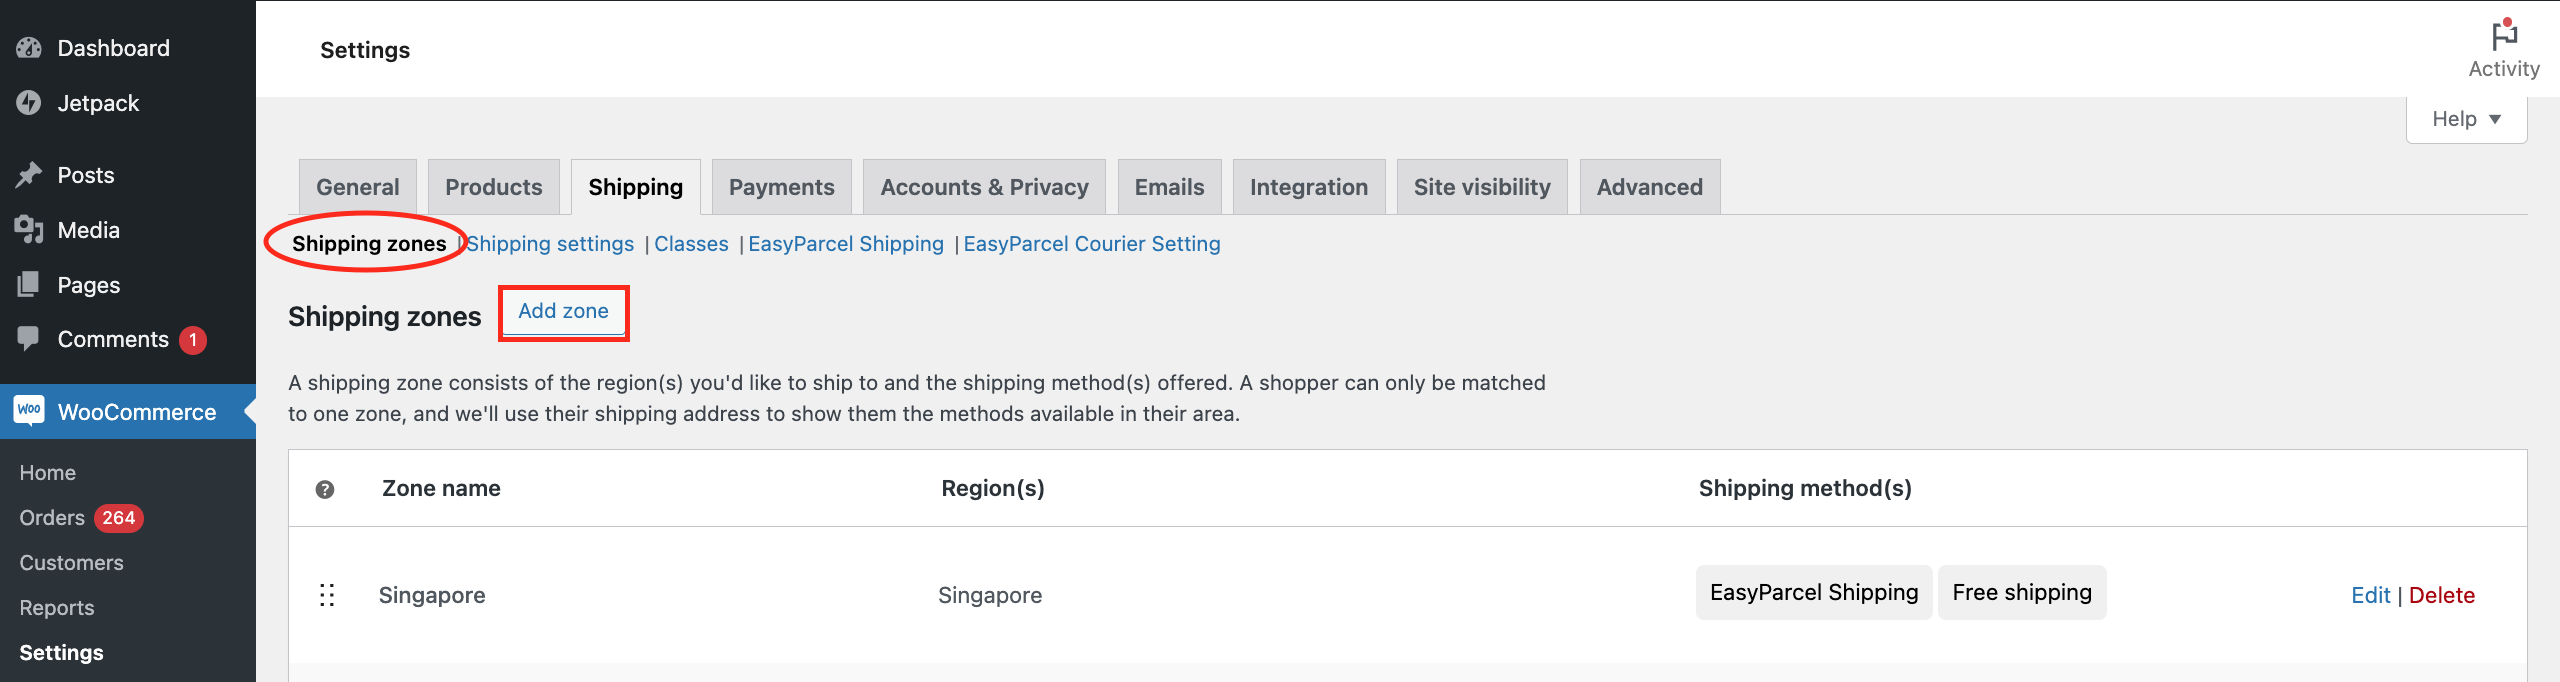2560x682 pixels.
Task: Open EasyParcel Courier Setting link
Action: (1092, 244)
